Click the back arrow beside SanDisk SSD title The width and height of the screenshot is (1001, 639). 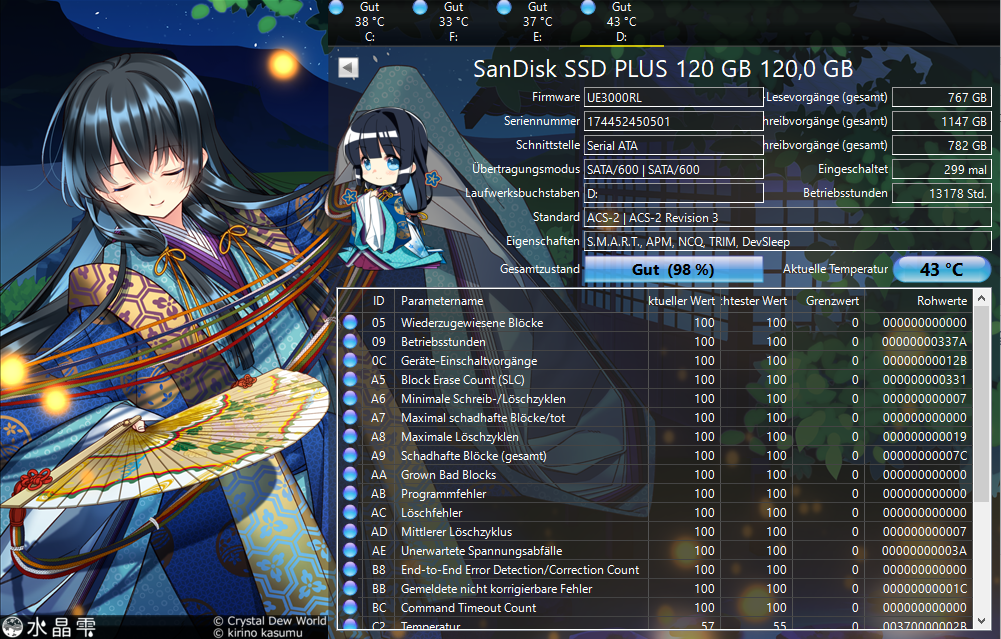click(347, 67)
